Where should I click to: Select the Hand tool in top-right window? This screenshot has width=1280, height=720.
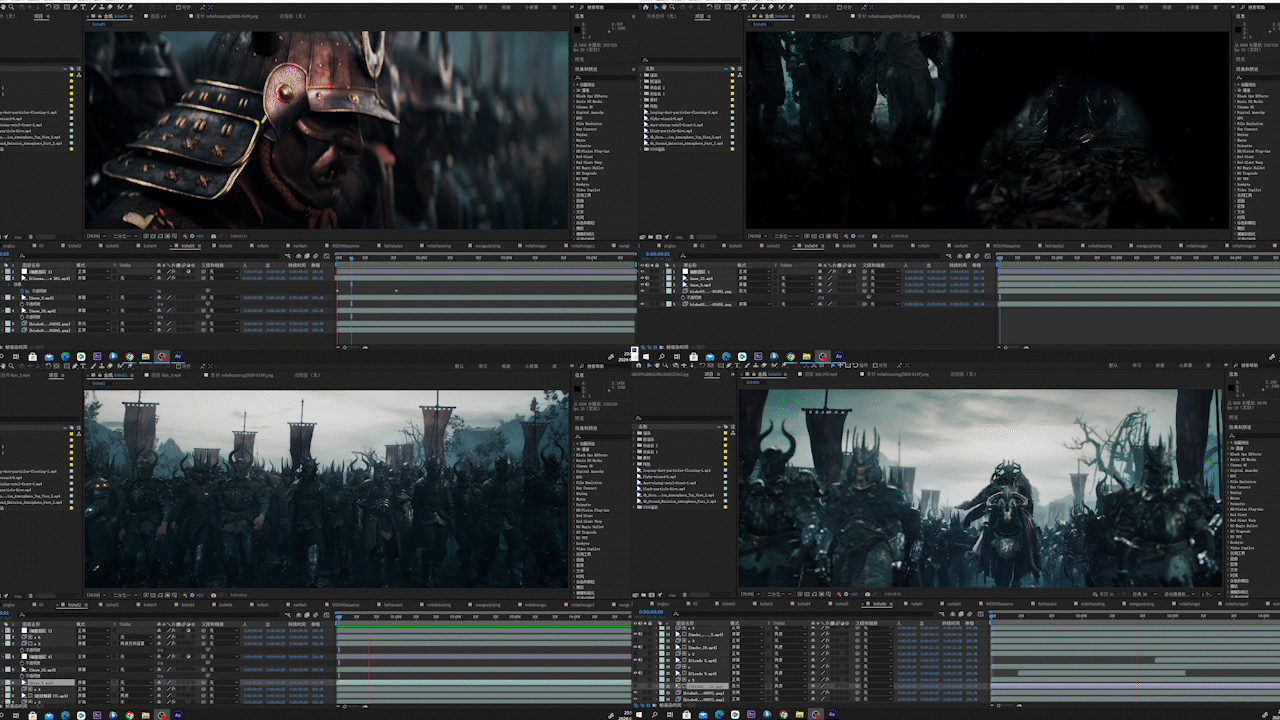(x=664, y=7)
